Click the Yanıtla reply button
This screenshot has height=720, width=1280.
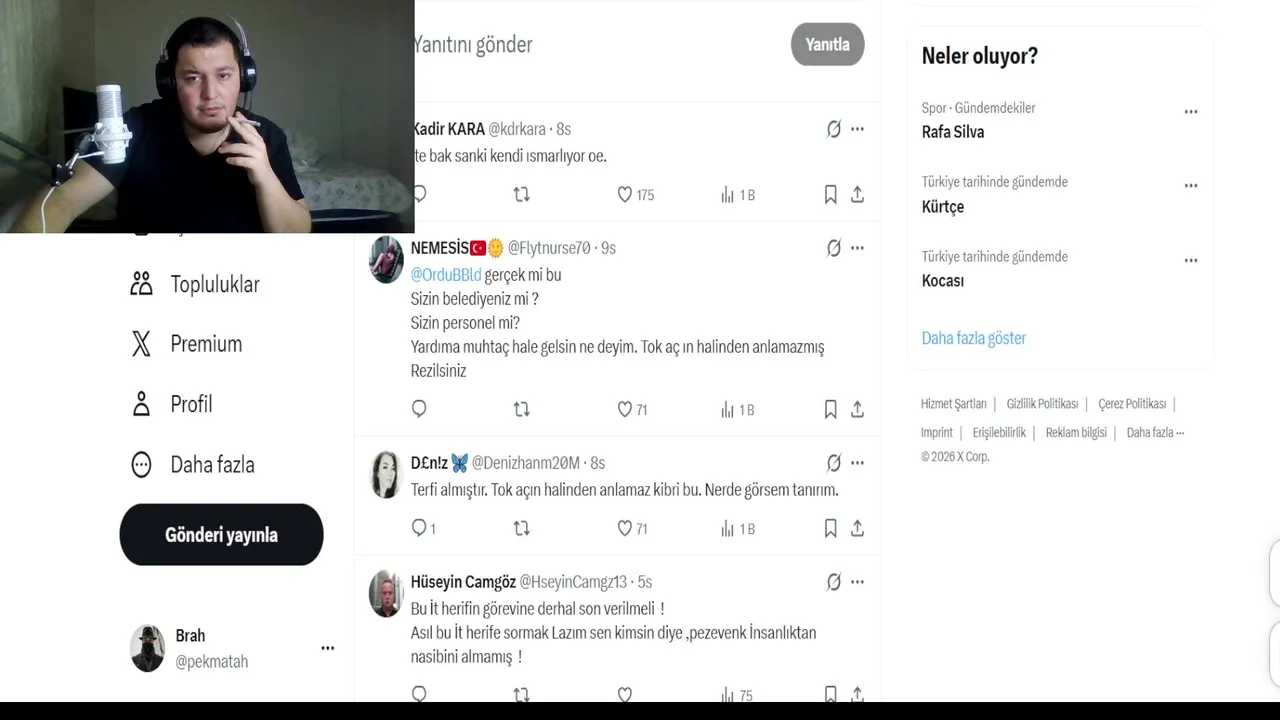pyautogui.click(x=827, y=44)
